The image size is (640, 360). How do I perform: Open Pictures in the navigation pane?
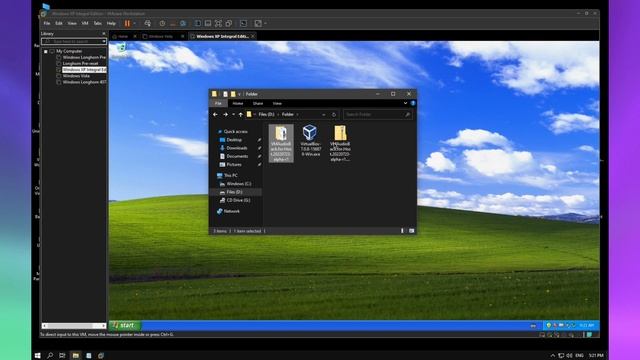click(x=234, y=164)
